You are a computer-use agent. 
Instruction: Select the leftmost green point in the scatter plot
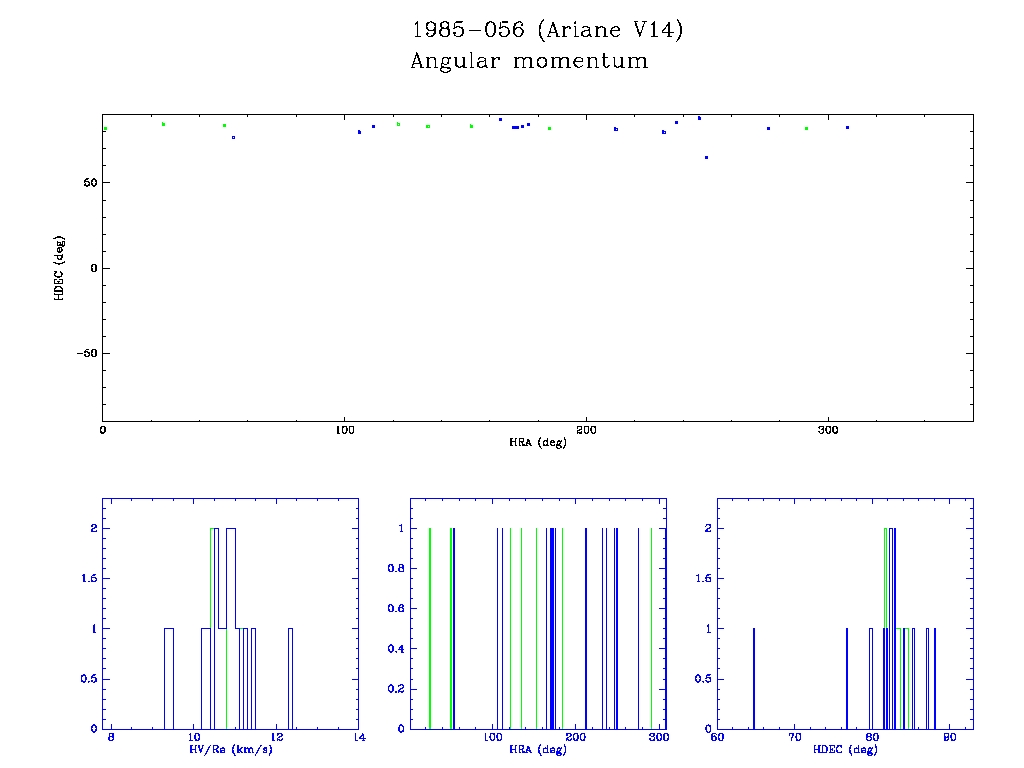click(105, 129)
